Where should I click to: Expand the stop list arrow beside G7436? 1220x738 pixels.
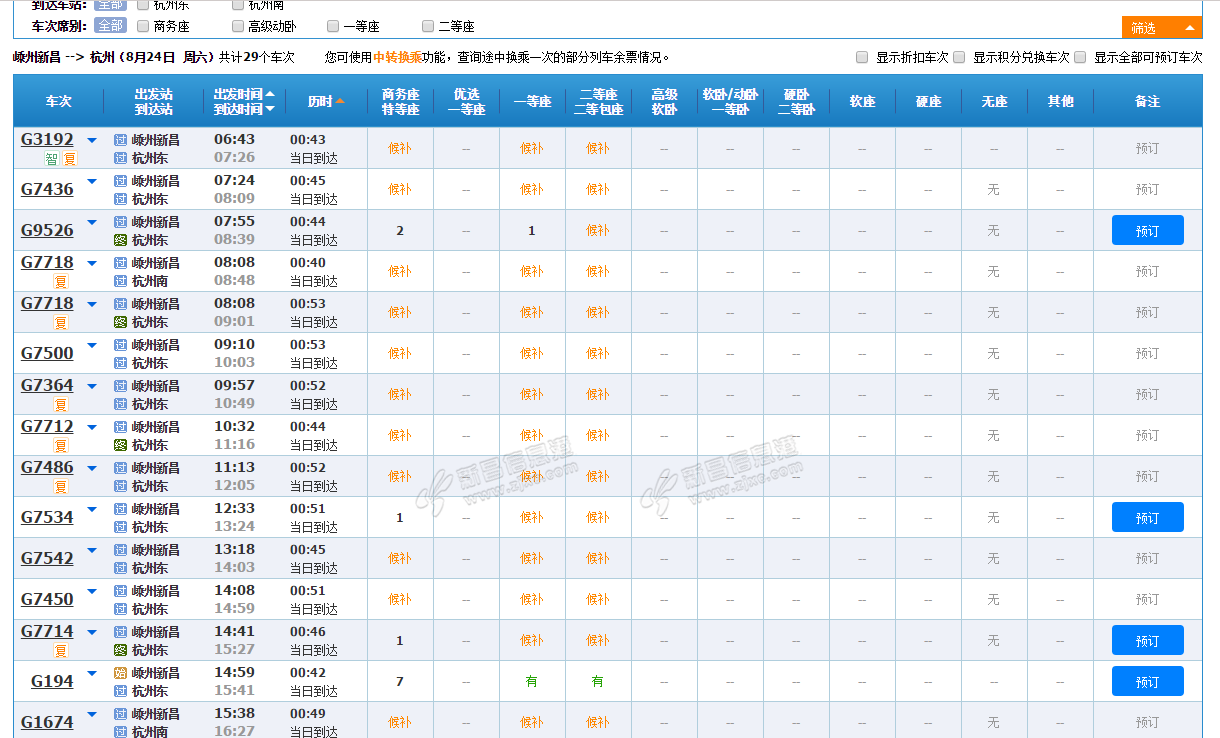(x=92, y=181)
